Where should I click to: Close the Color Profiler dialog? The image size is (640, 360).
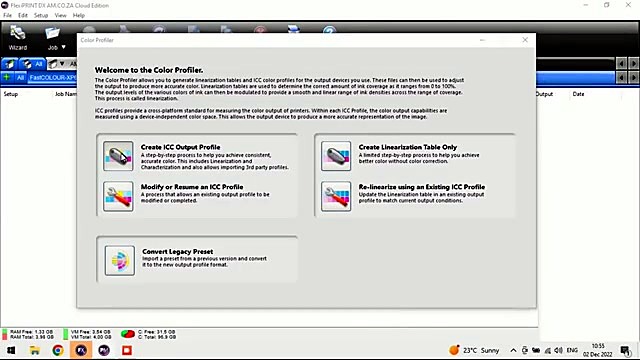(525, 40)
